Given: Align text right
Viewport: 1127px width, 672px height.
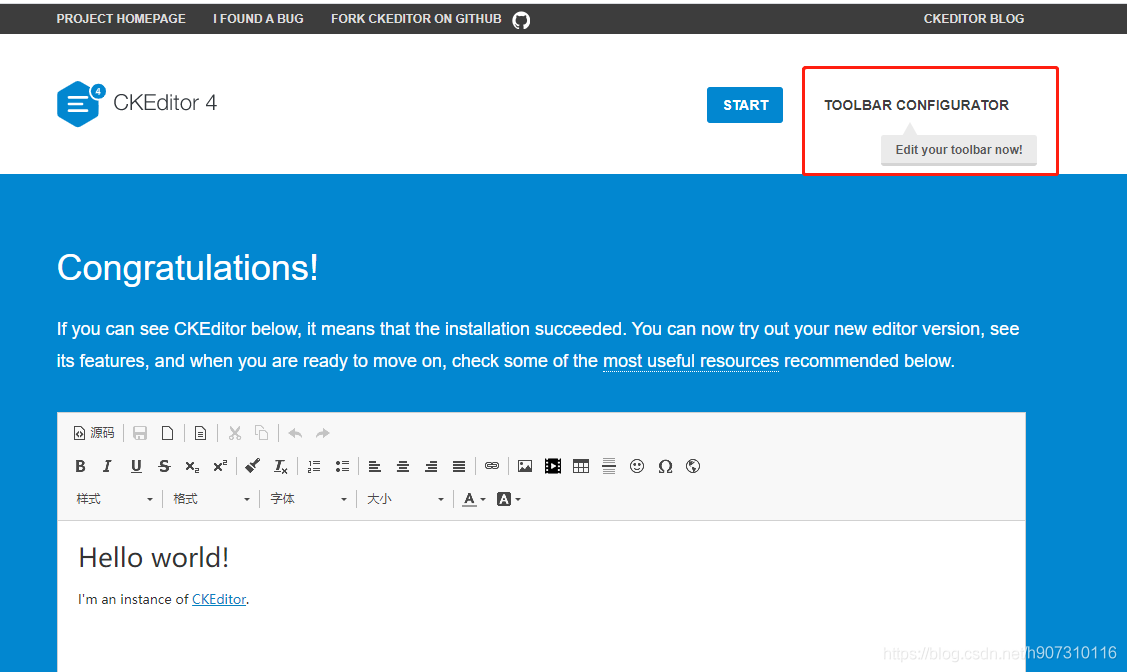Looking at the screenshot, I should click(431, 466).
